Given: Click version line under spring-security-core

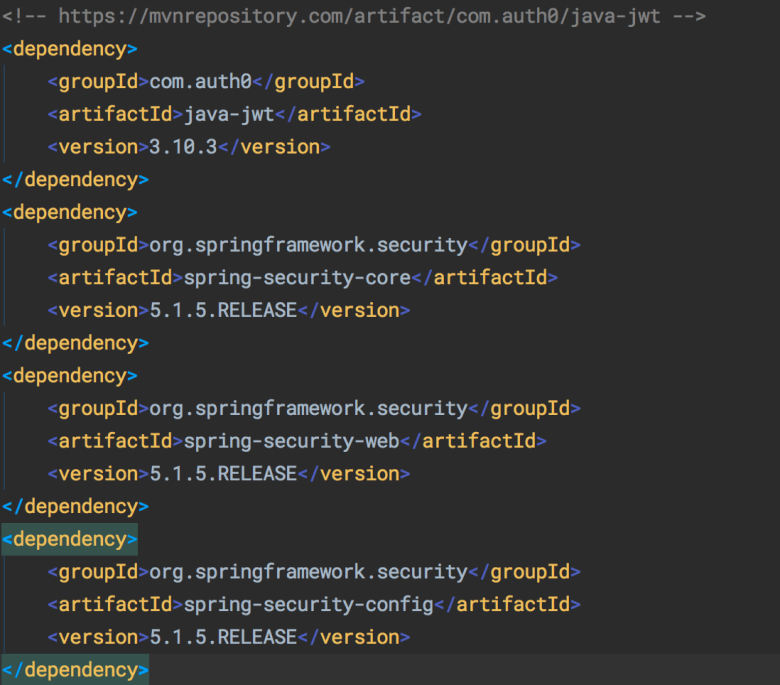Looking at the screenshot, I should [229, 310].
